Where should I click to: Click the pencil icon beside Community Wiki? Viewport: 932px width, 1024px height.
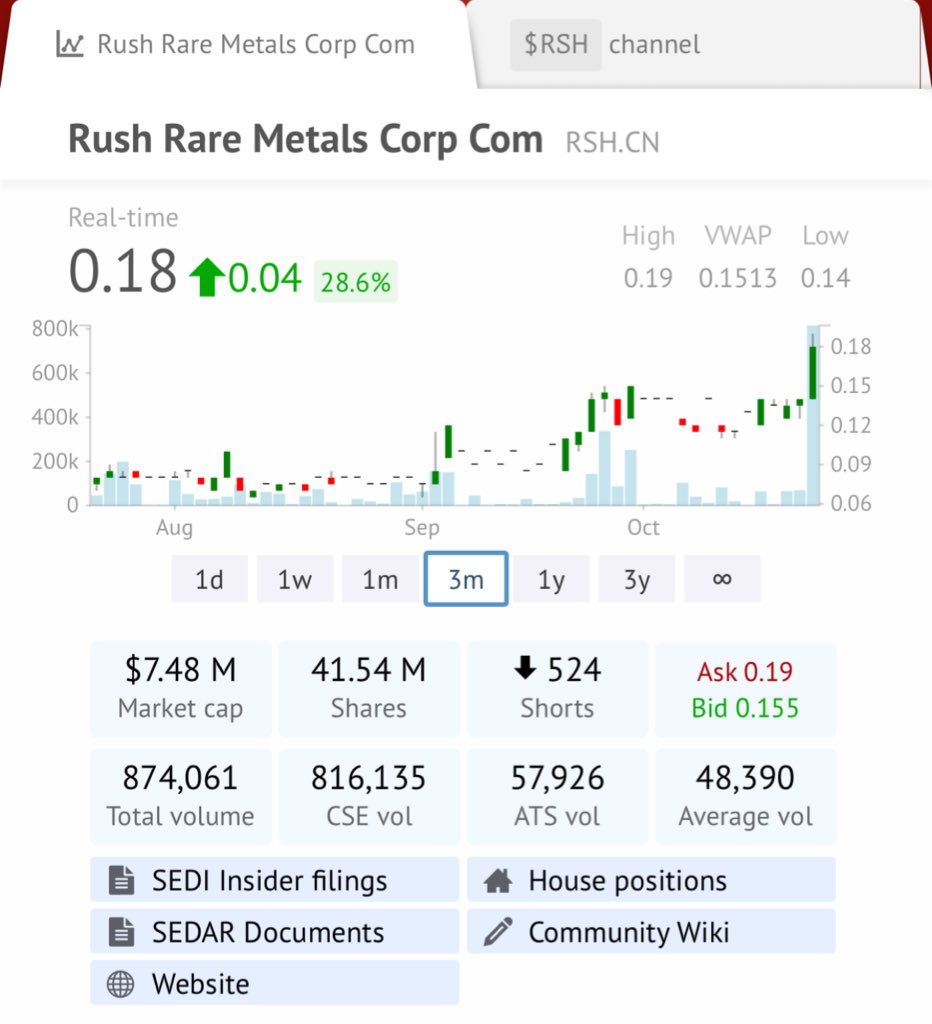[498, 931]
